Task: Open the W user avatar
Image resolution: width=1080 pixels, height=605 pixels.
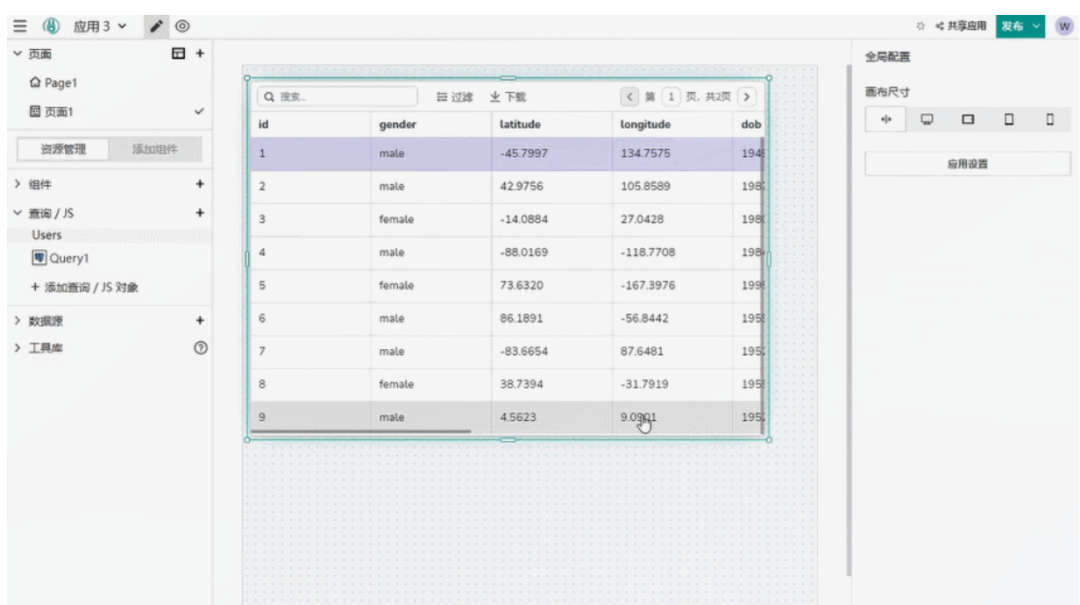Action: (x=1064, y=26)
